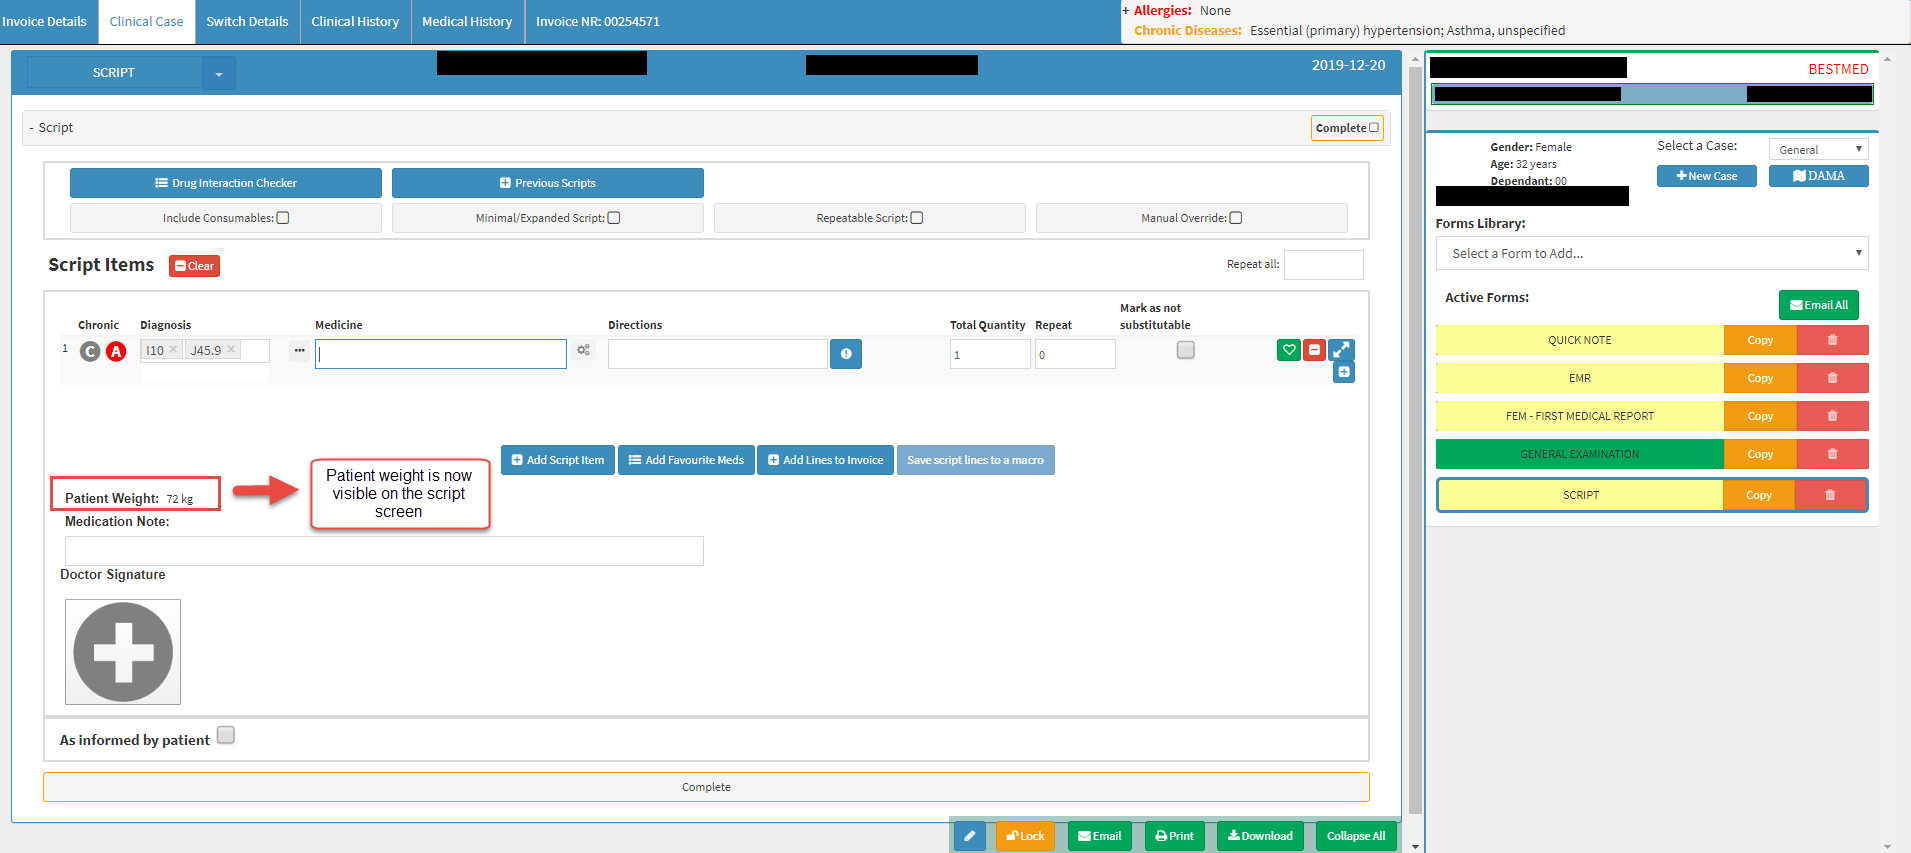Screen dimensions: 1911x853
Task: Open the SCRIPT dropdown arrow in header
Action: pos(219,73)
